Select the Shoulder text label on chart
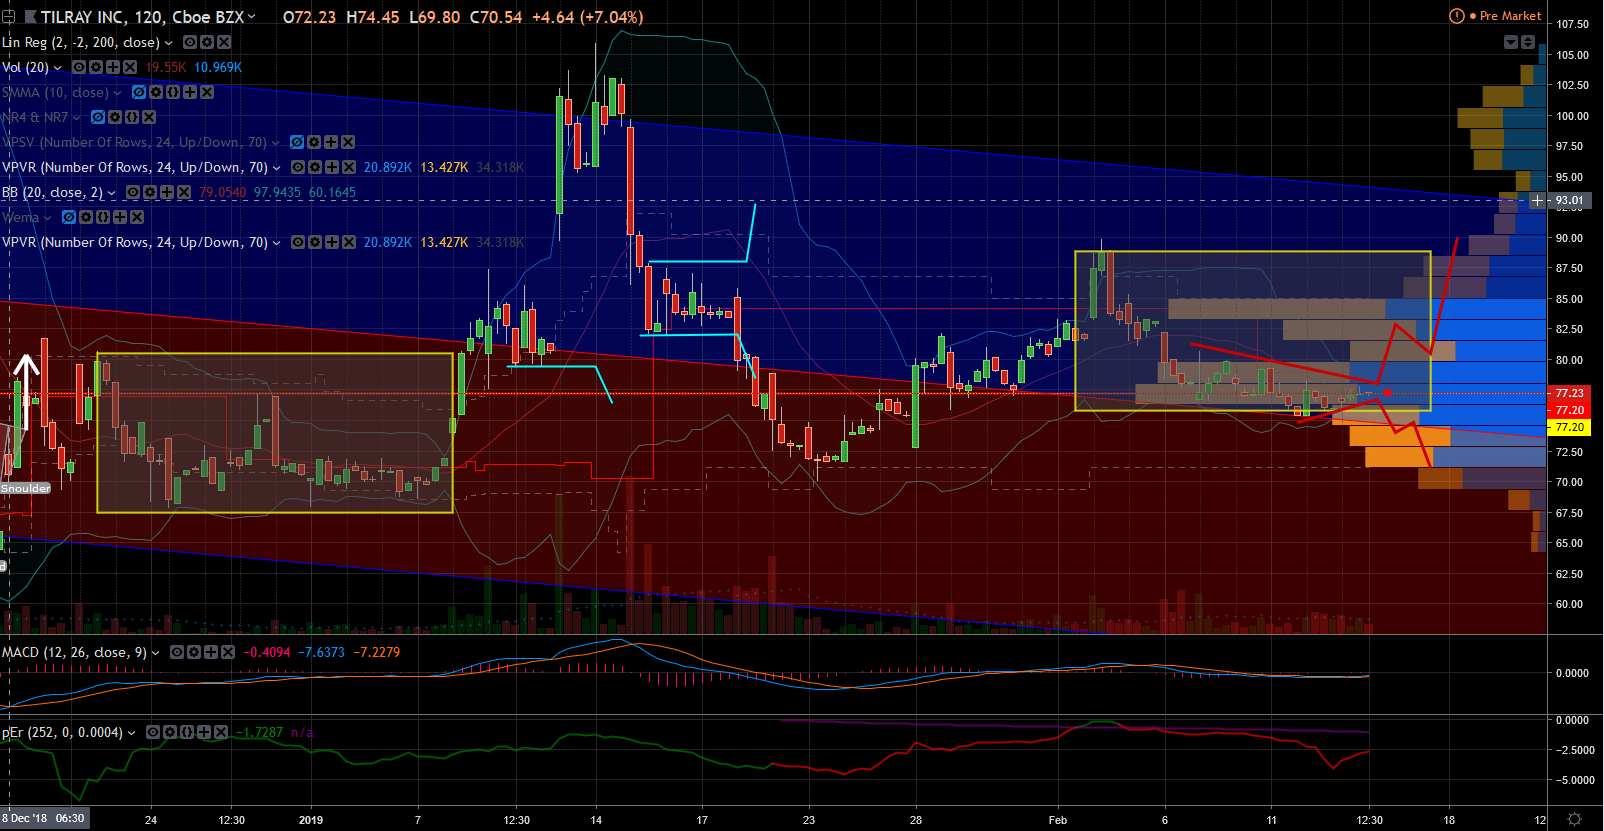1604x831 pixels. (x=26, y=488)
